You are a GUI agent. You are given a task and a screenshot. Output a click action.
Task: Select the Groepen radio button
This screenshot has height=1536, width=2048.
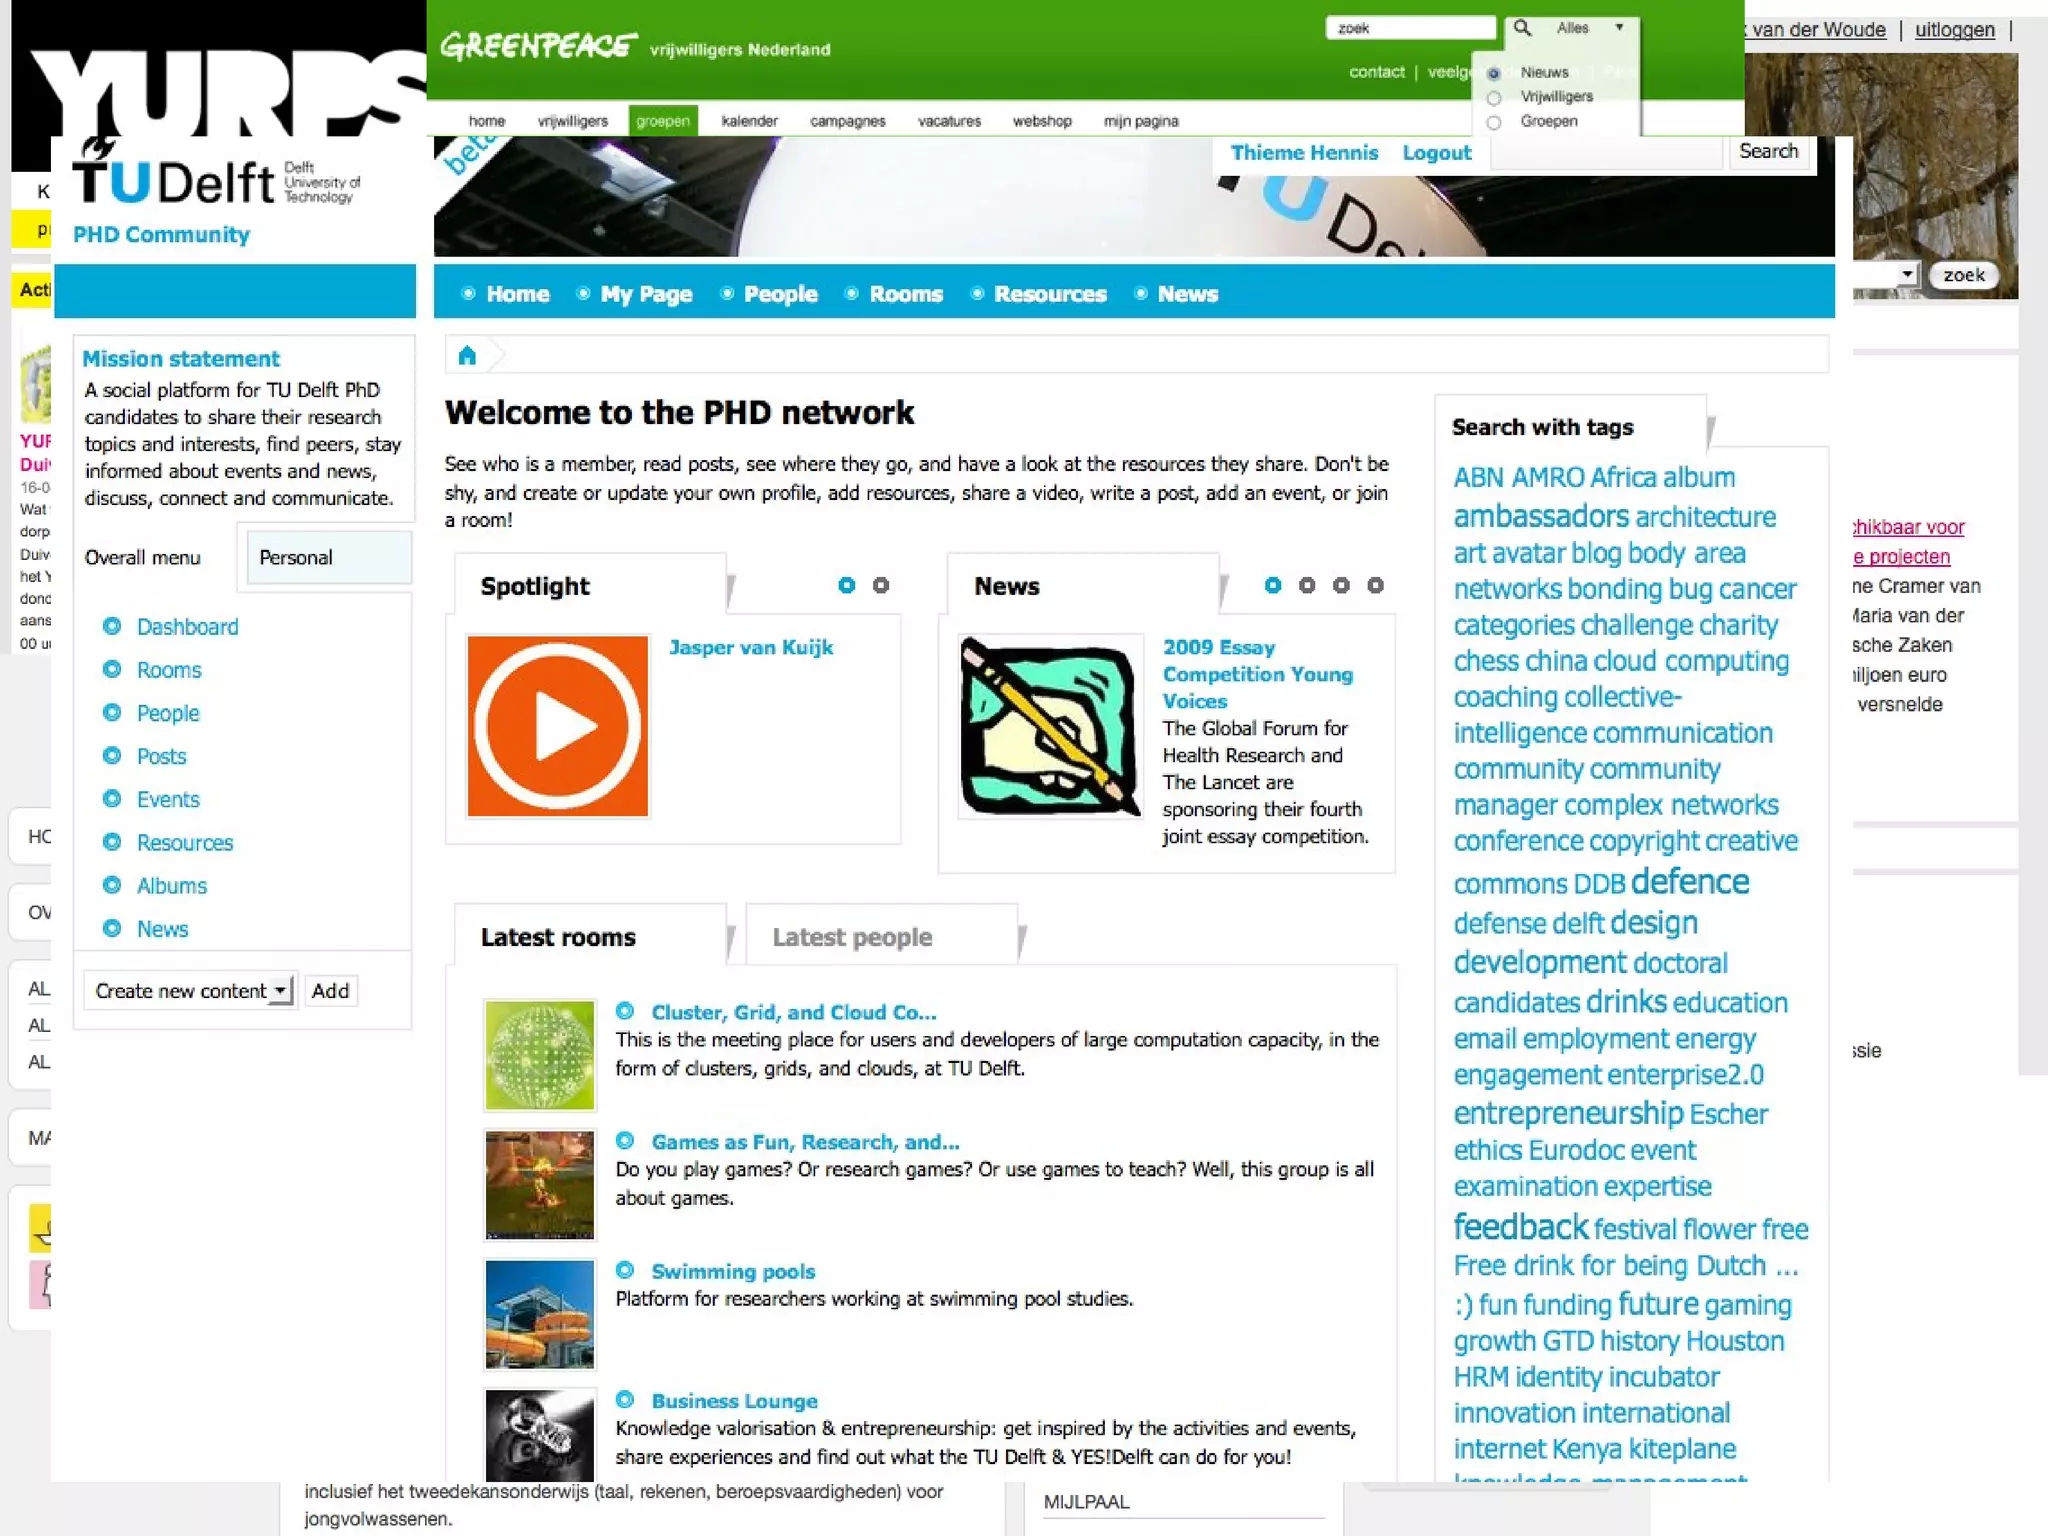(x=1494, y=122)
